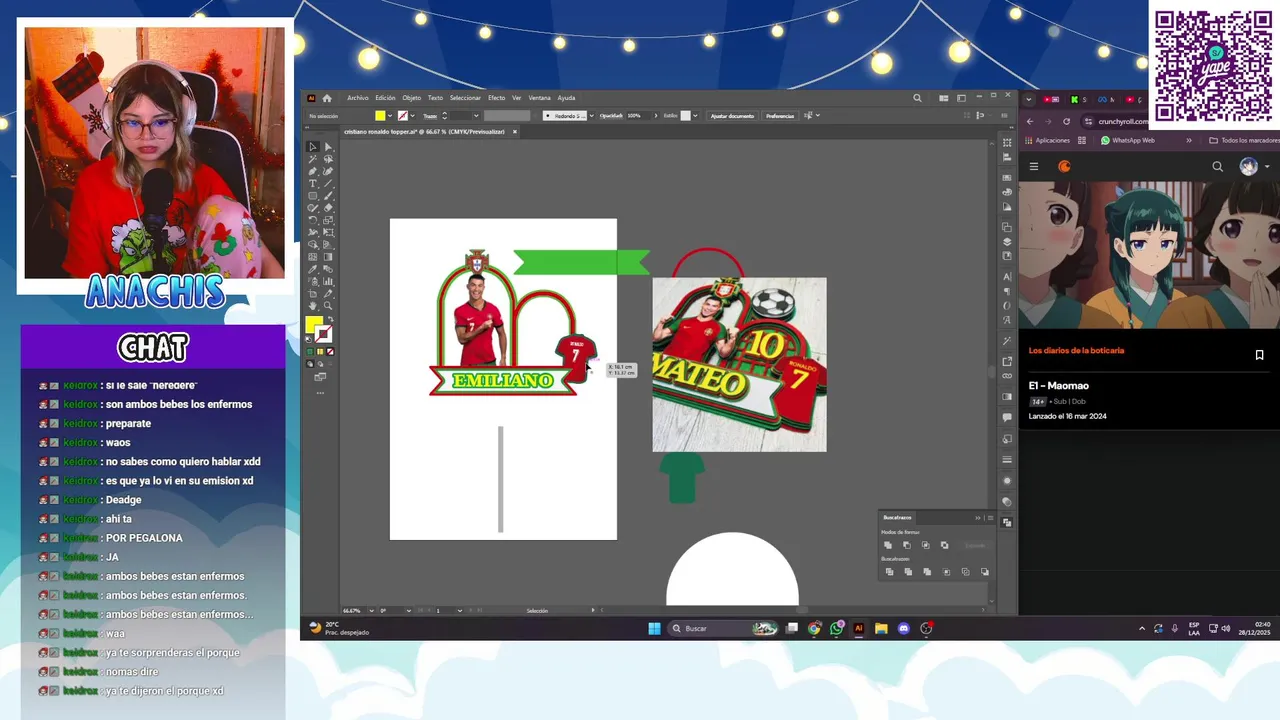Select the Rectangle tool

coord(313,196)
